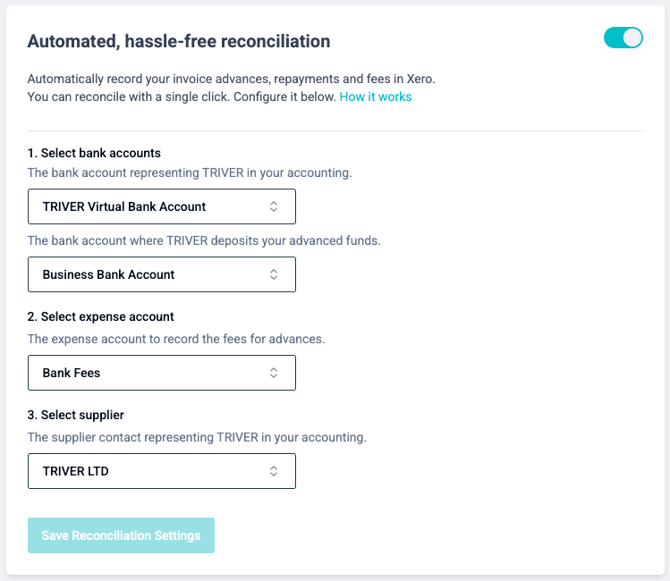Image resolution: width=670 pixels, height=581 pixels.
Task: Click the 'Automatically record your invoice advances' paragraph
Action: click(230, 78)
